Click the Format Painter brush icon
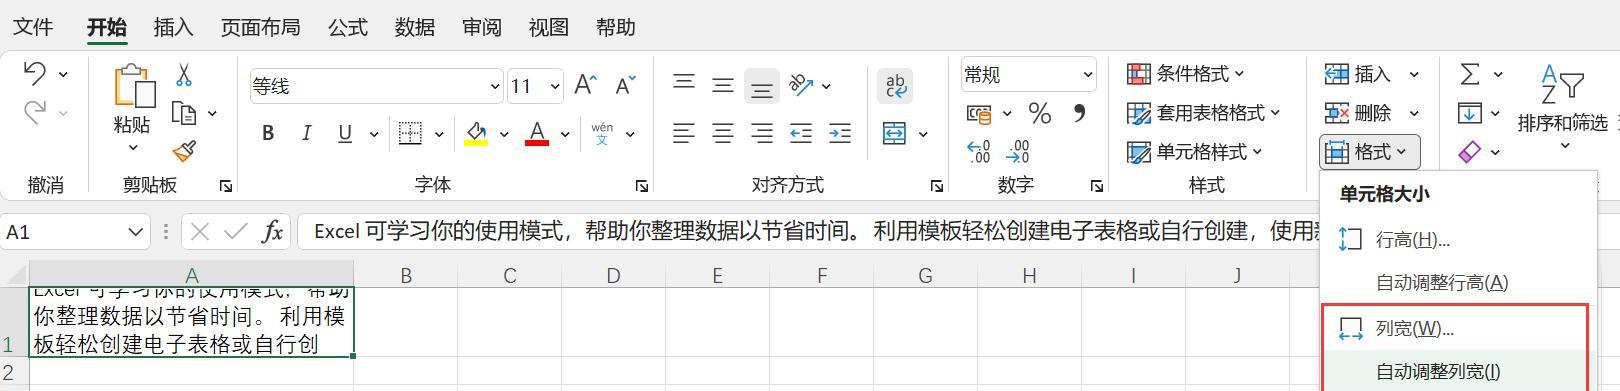The image size is (1620, 391). click(x=184, y=151)
